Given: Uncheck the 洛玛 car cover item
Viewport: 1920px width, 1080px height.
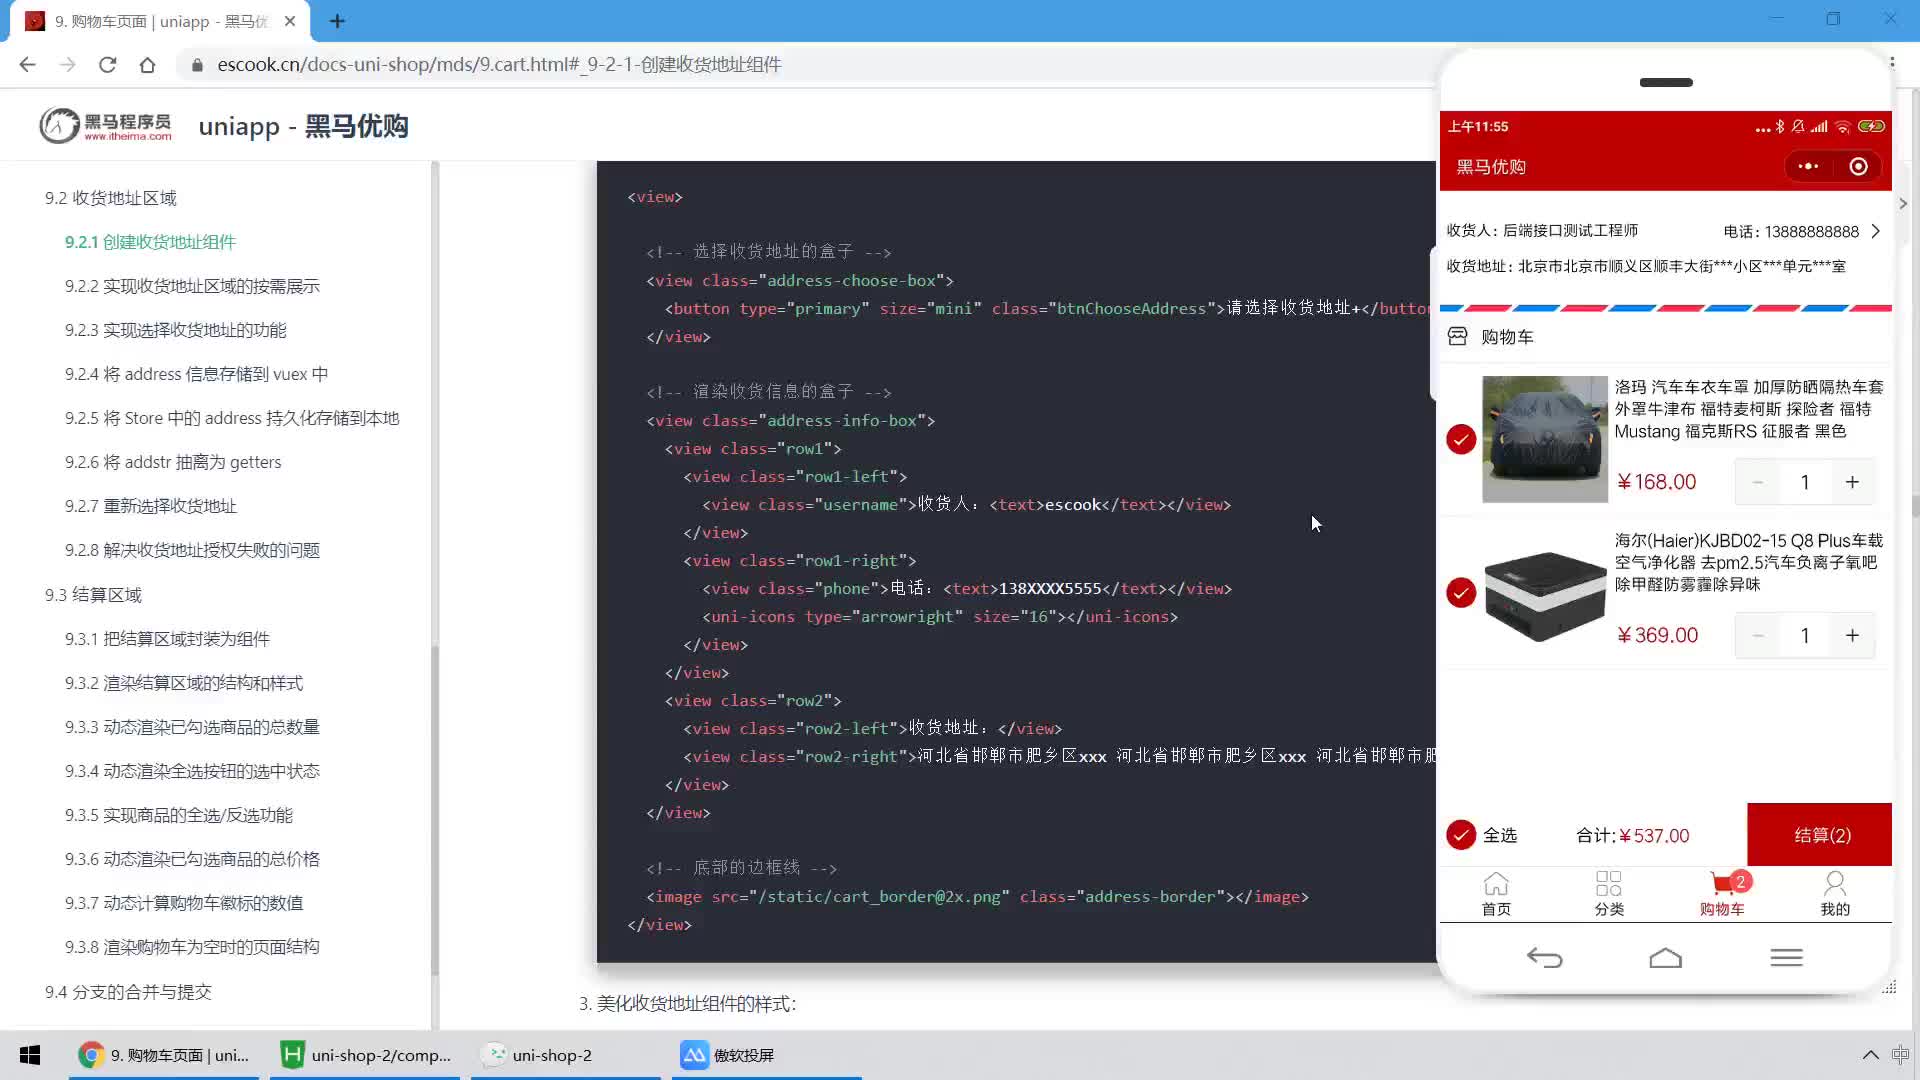Looking at the screenshot, I should point(1461,439).
